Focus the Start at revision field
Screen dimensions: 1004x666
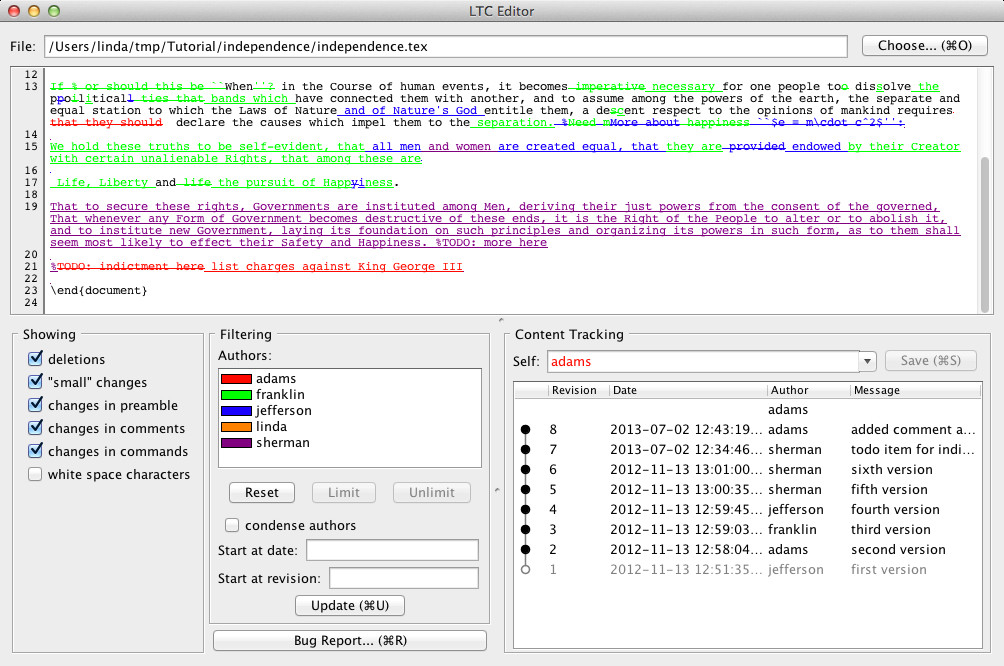click(403, 578)
